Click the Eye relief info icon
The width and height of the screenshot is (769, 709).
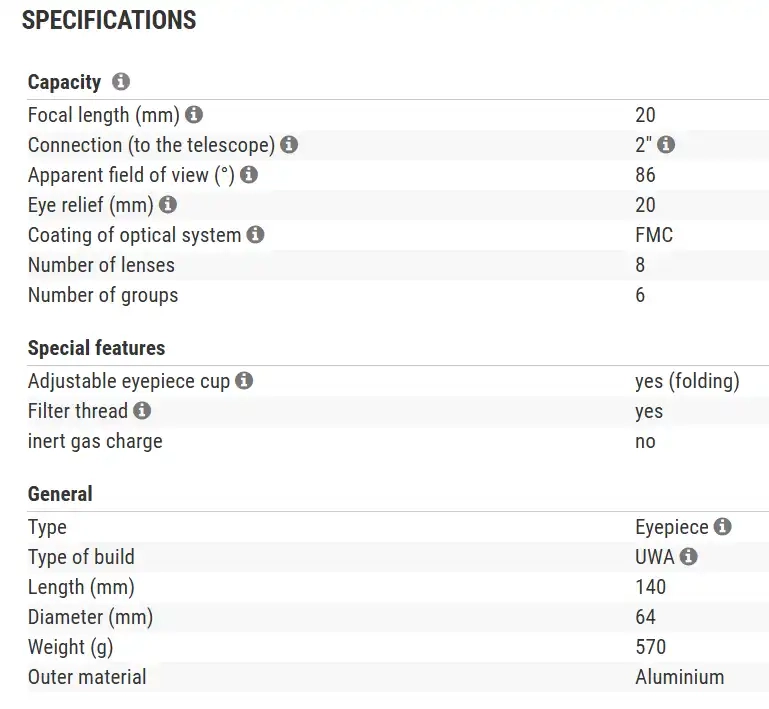pos(168,205)
